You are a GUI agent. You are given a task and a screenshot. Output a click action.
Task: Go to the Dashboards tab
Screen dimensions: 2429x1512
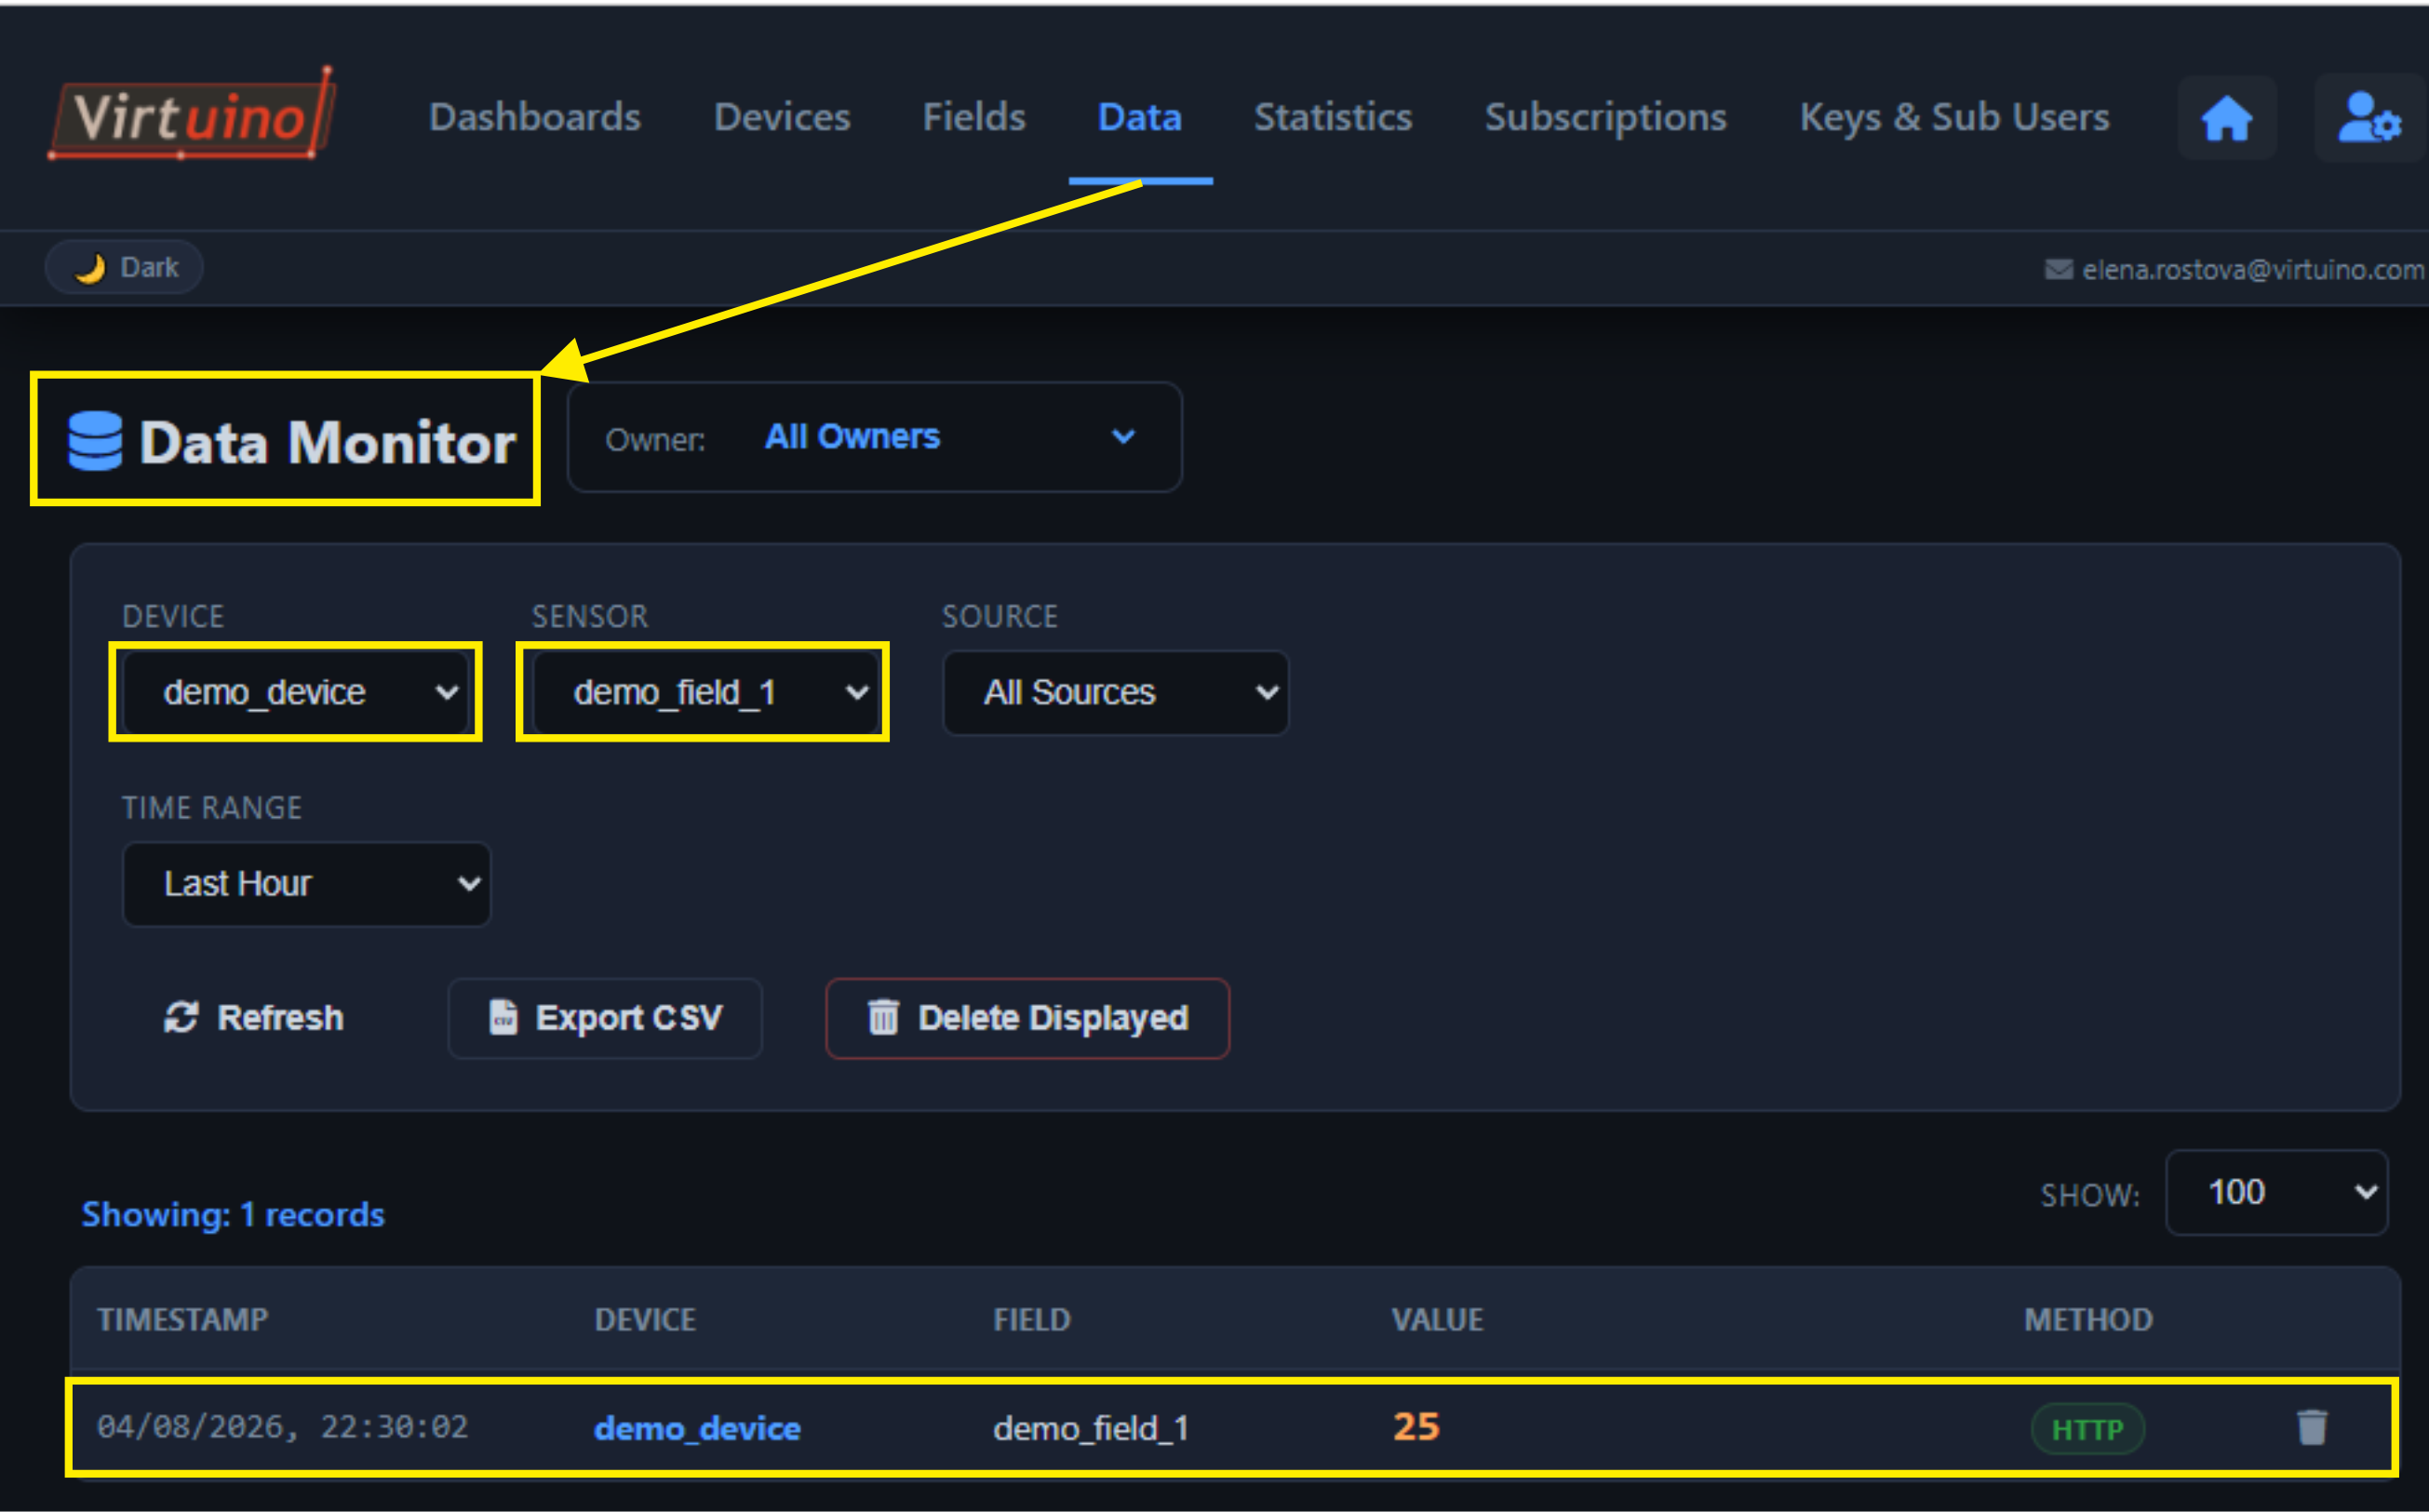(535, 117)
